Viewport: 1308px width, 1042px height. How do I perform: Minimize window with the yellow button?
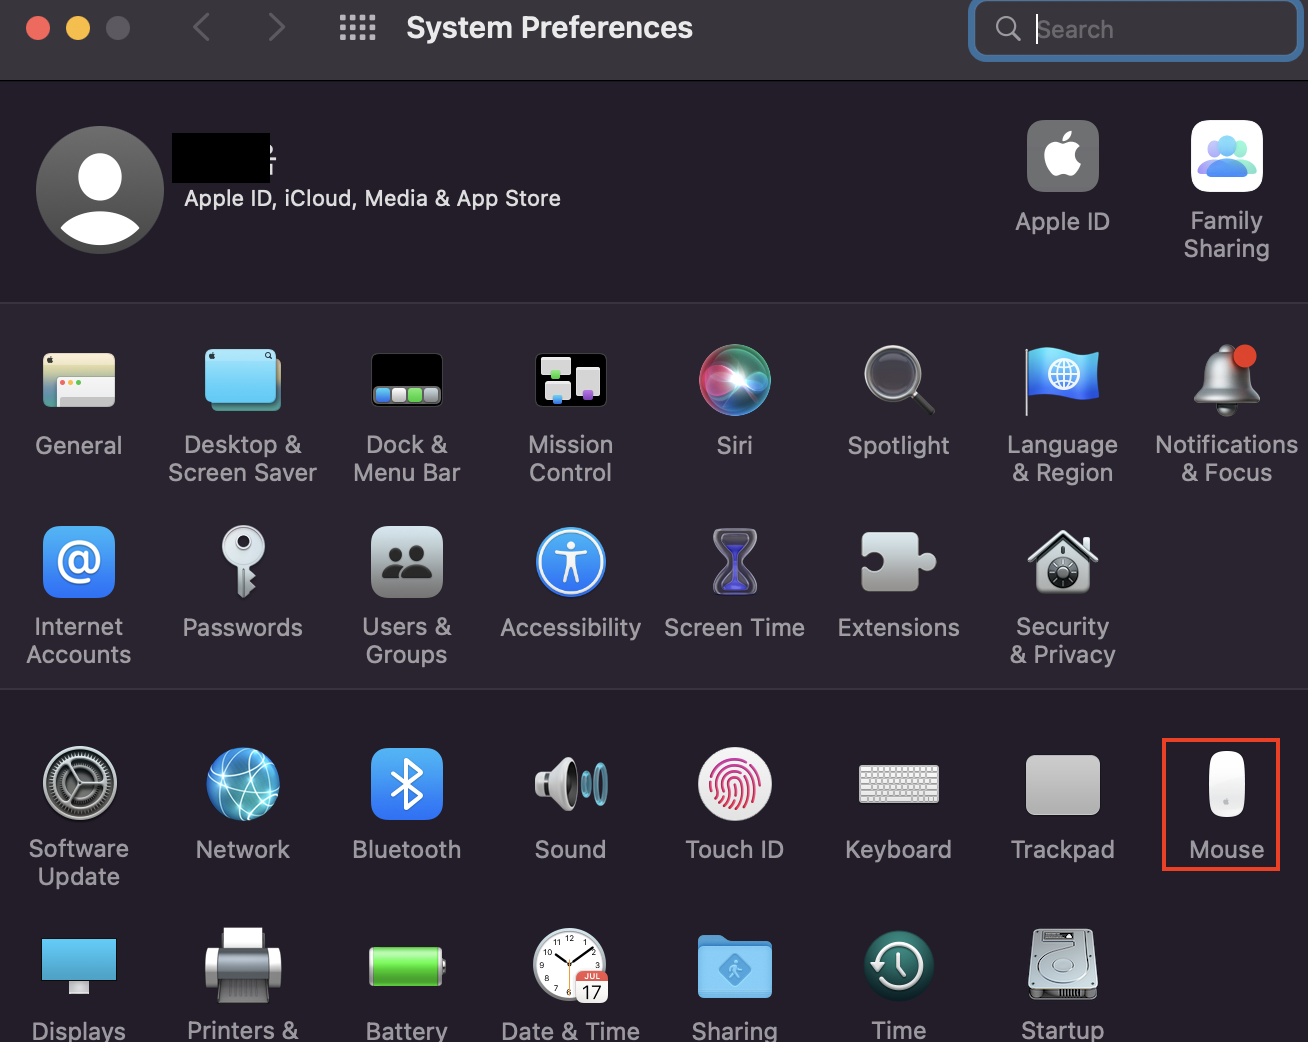(78, 28)
